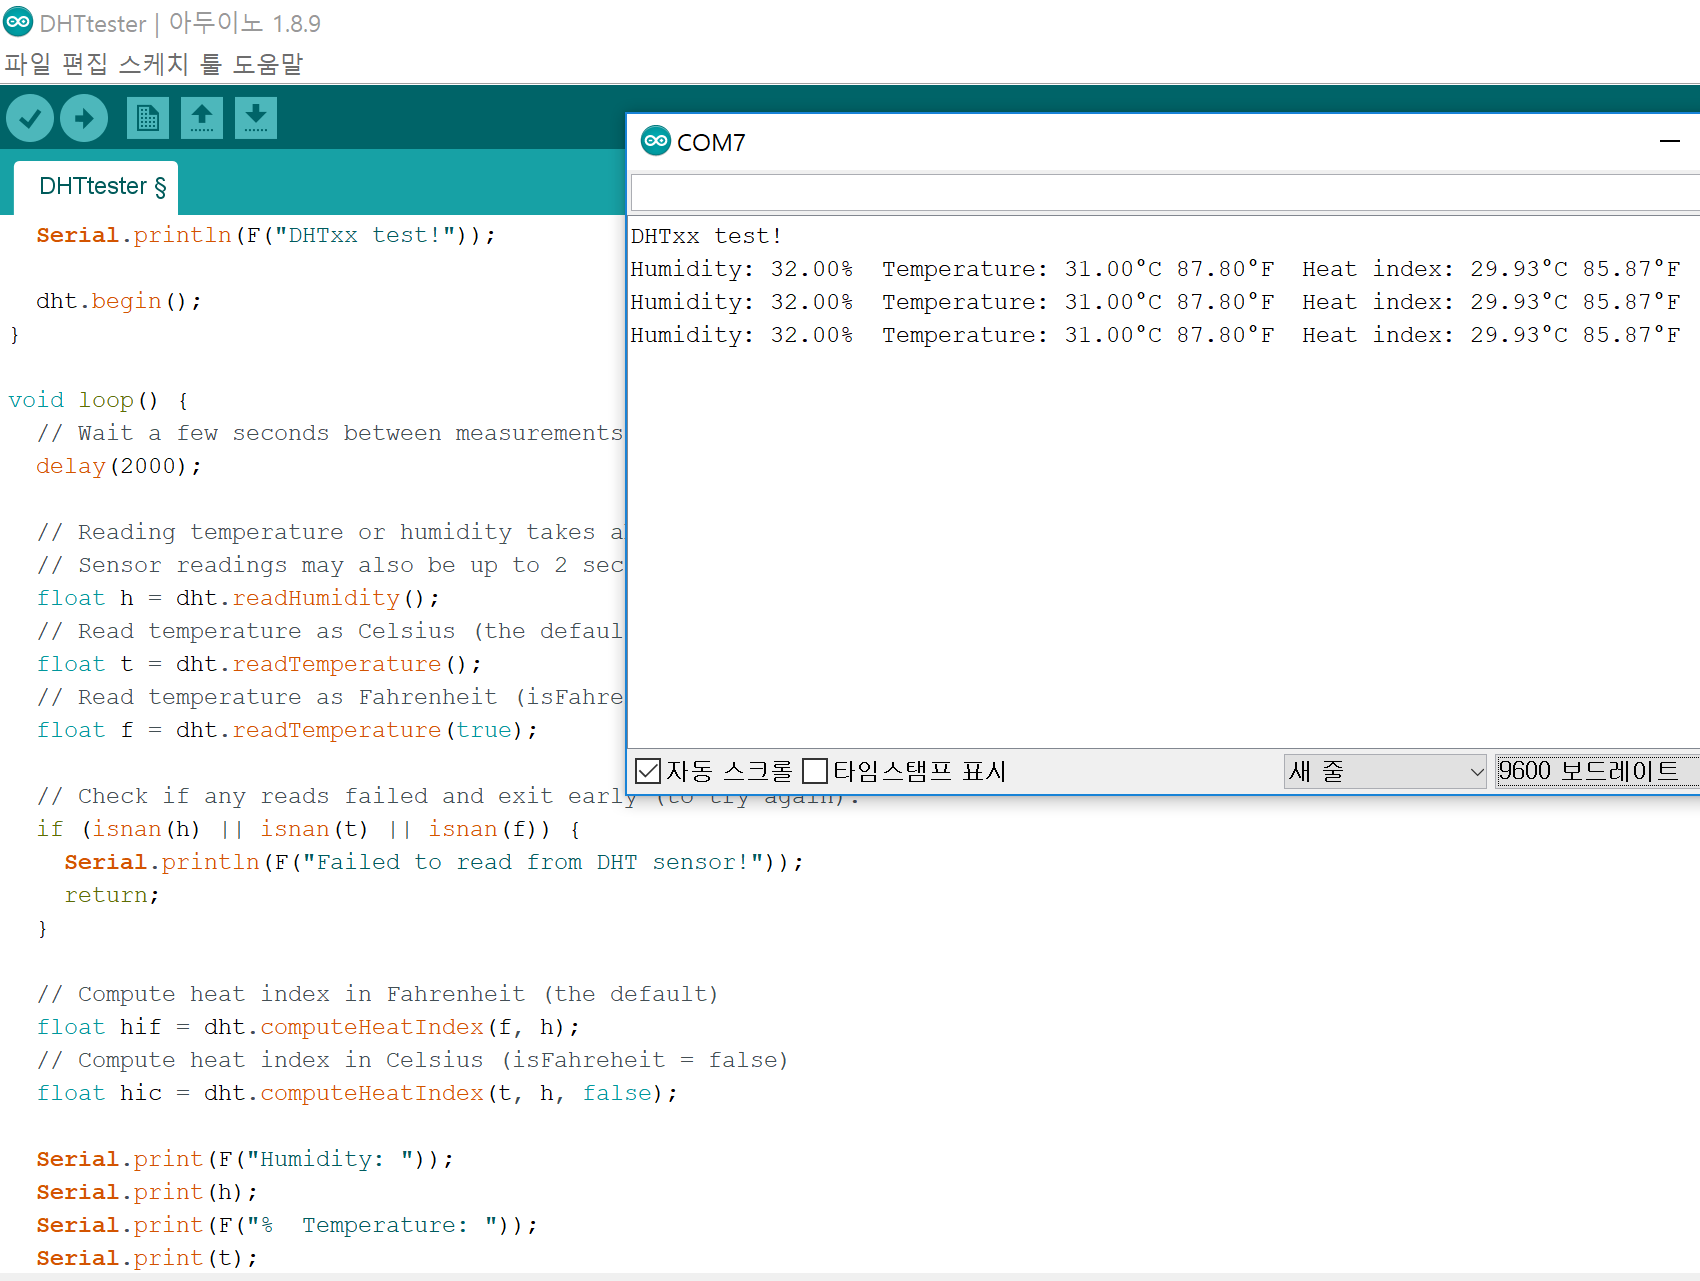Click the 'float hic = dht.computeHeatIndex' line
This screenshot has height=1281, width=1700.
click(357, 1093)
